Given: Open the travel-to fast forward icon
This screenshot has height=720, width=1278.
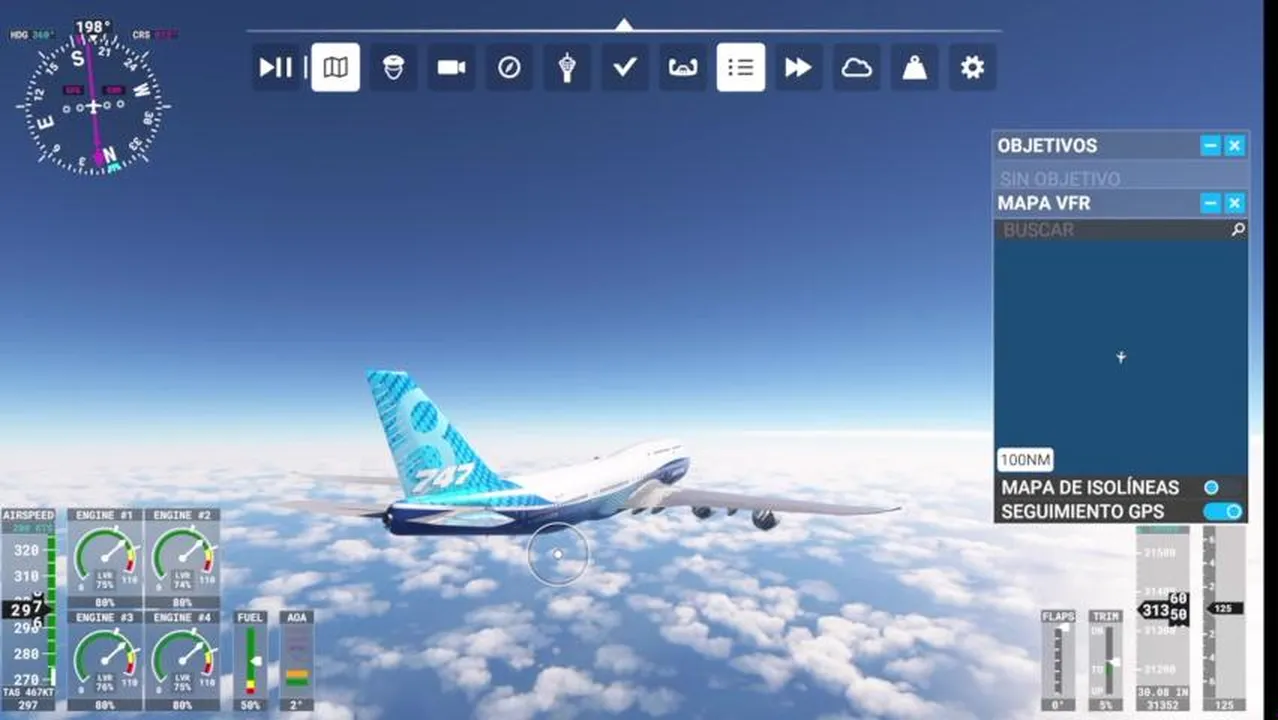Looking at the screenshot, I should pyautogui.click(x=798, y=67).
